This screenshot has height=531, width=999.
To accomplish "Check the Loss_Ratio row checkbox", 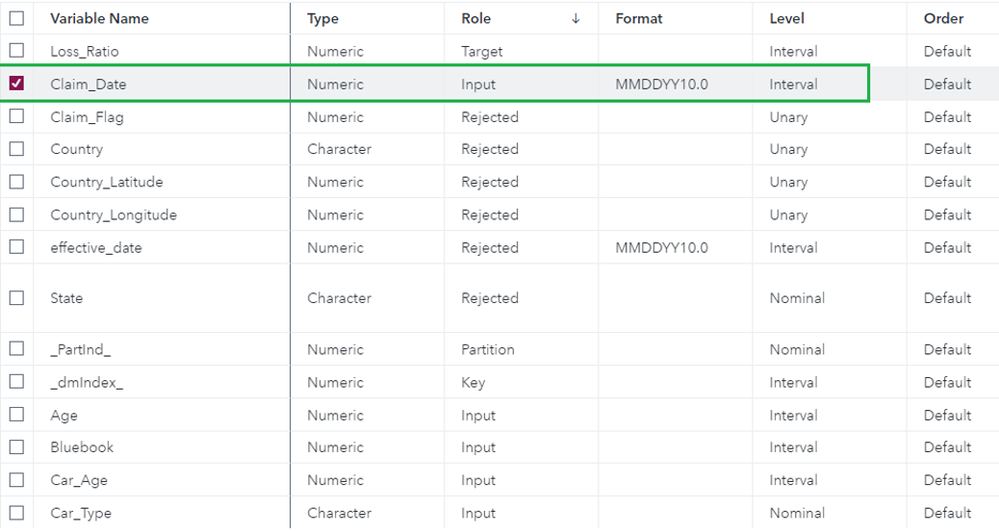I will click(17, 51).
